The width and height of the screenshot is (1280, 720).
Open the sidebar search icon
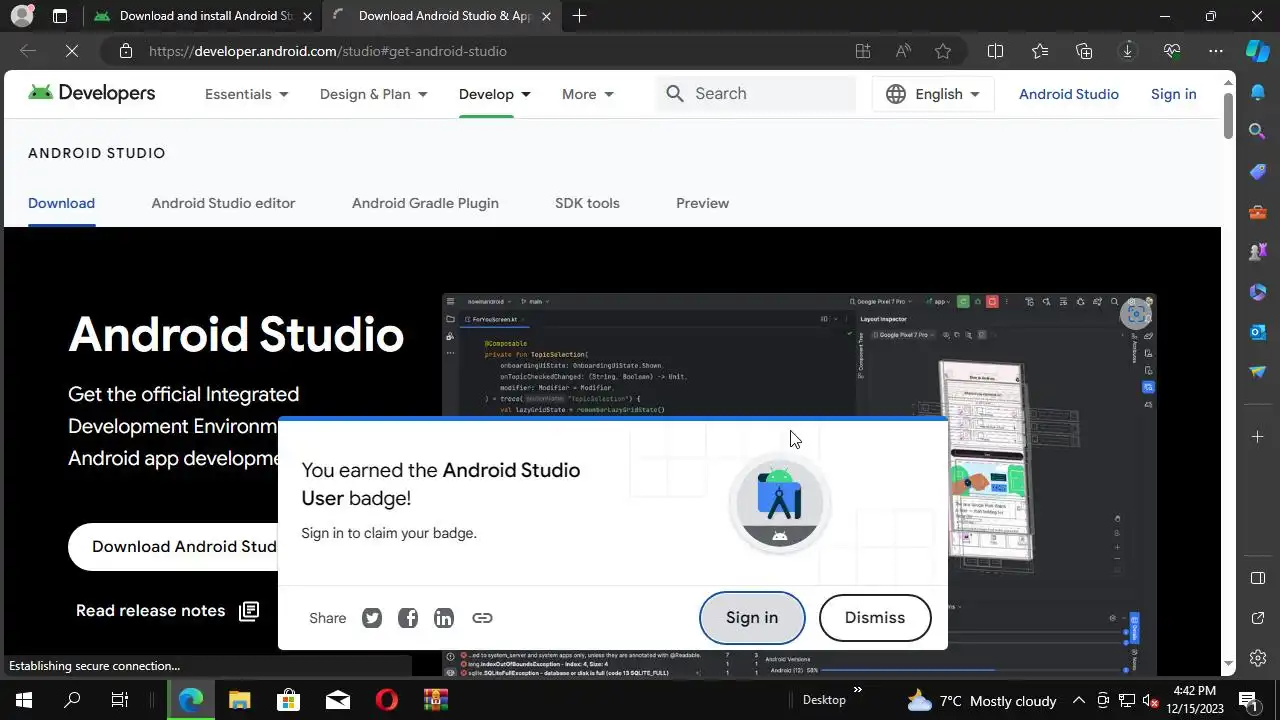pyautogui.click(x=1258, y=131)
